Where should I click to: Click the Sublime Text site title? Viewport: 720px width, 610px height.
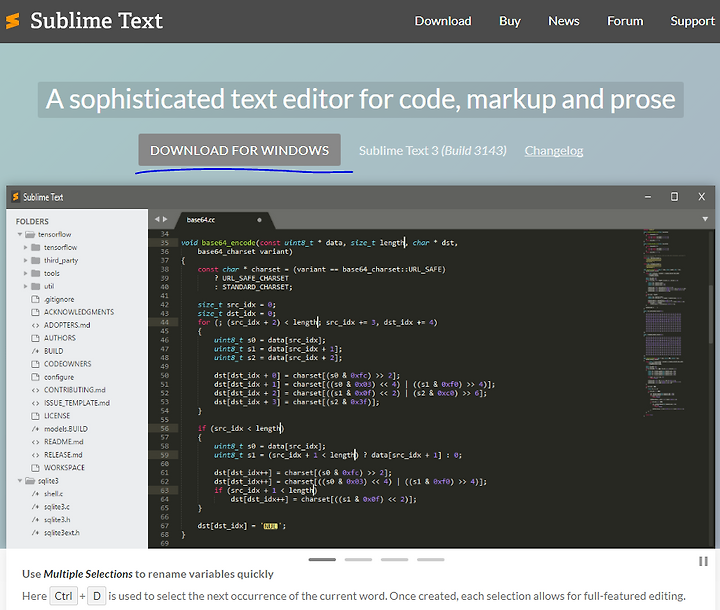(x=96, y=21)
